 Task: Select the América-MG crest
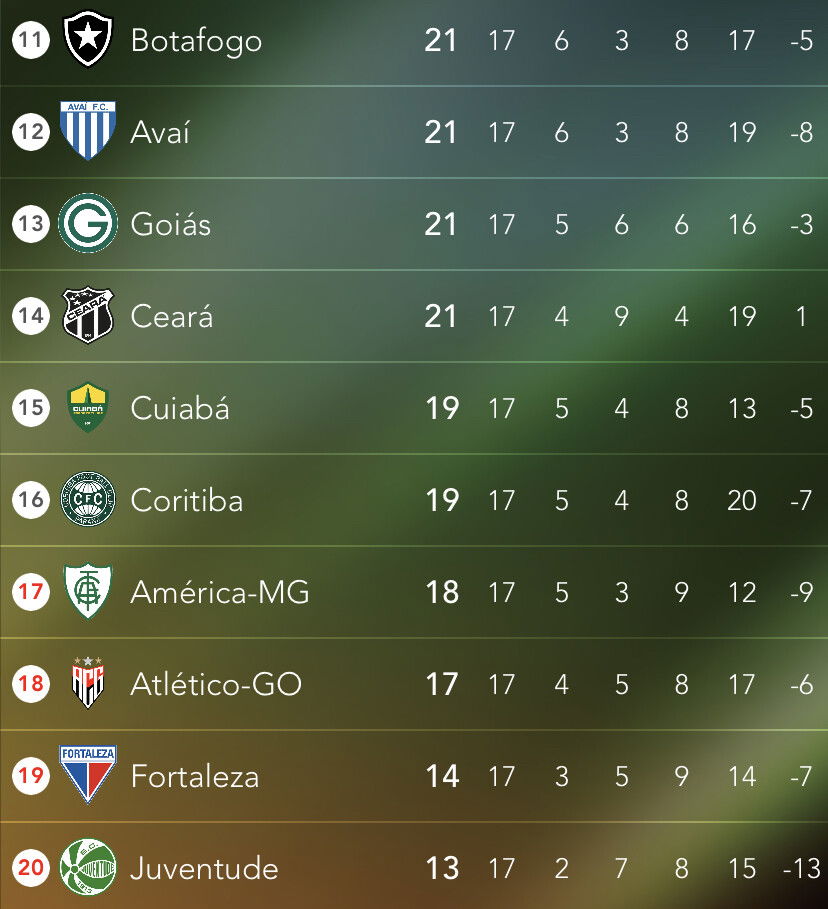pyautogui.click(x=88, y=591)
